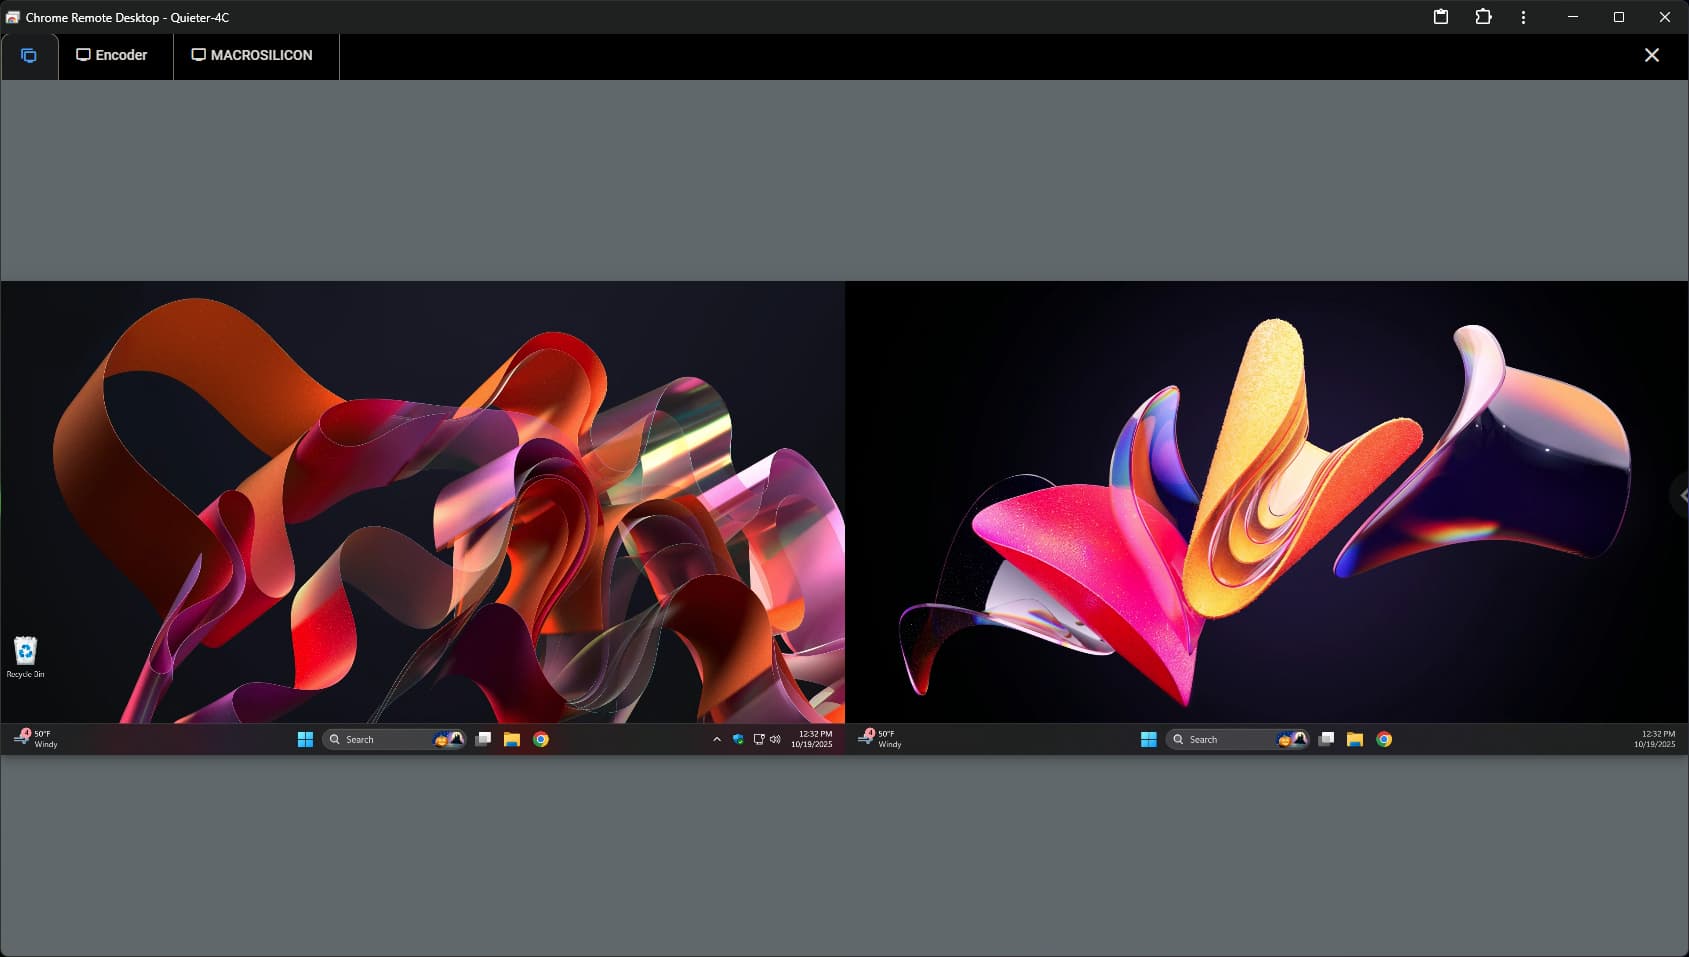The height and width of the screenshot is (957, 1689).
Task: Launch Chrome from right display taskbar
Action: pyautogui.click(x=1384, y=739)
